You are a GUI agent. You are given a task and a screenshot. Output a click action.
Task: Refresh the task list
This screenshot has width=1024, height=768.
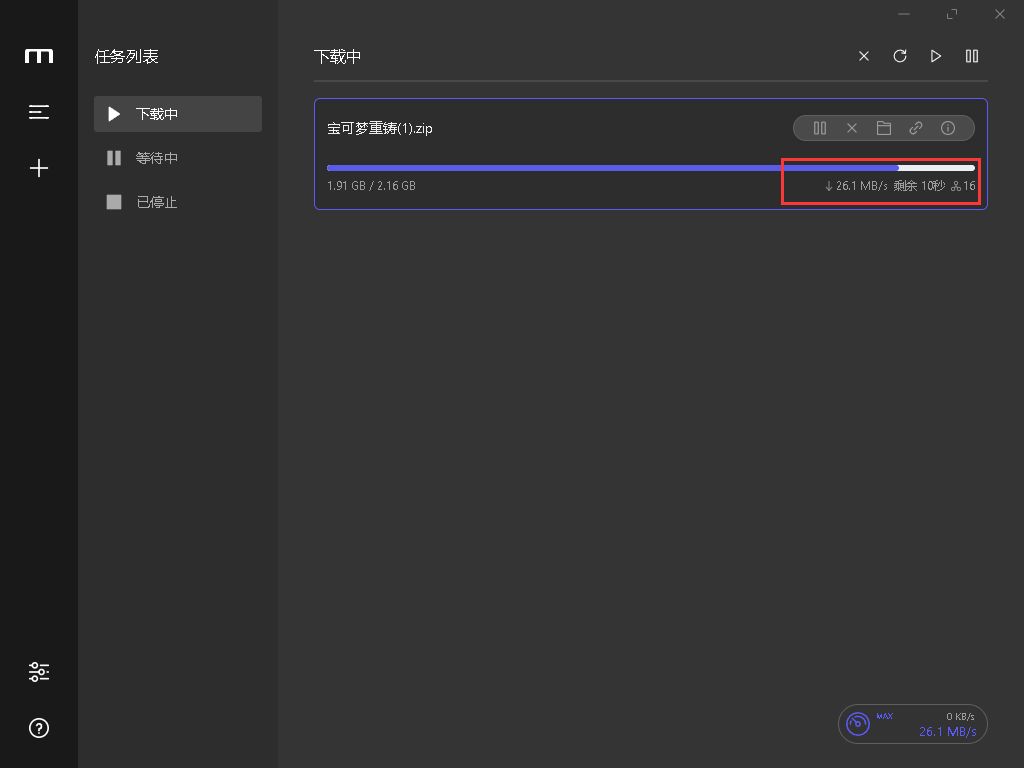point(900,56)
